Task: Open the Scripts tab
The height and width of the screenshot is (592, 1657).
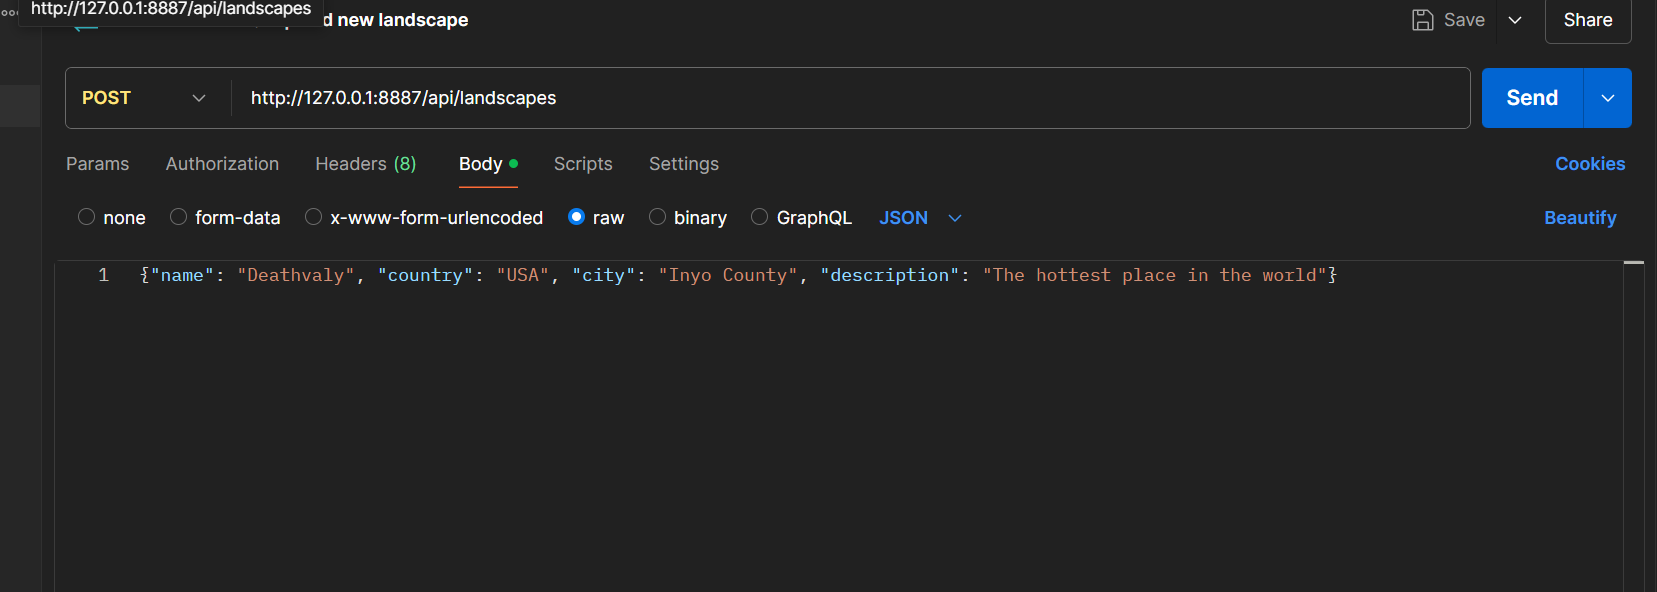Action: (583, 164)
